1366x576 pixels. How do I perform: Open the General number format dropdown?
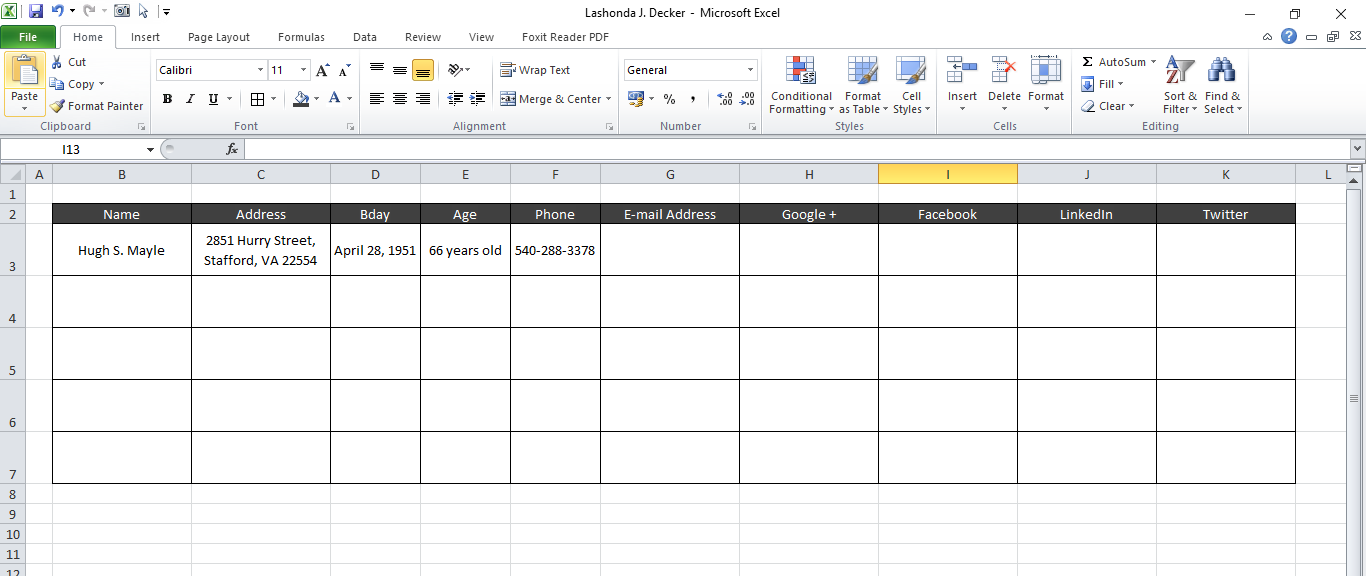[x=751, y=70]
